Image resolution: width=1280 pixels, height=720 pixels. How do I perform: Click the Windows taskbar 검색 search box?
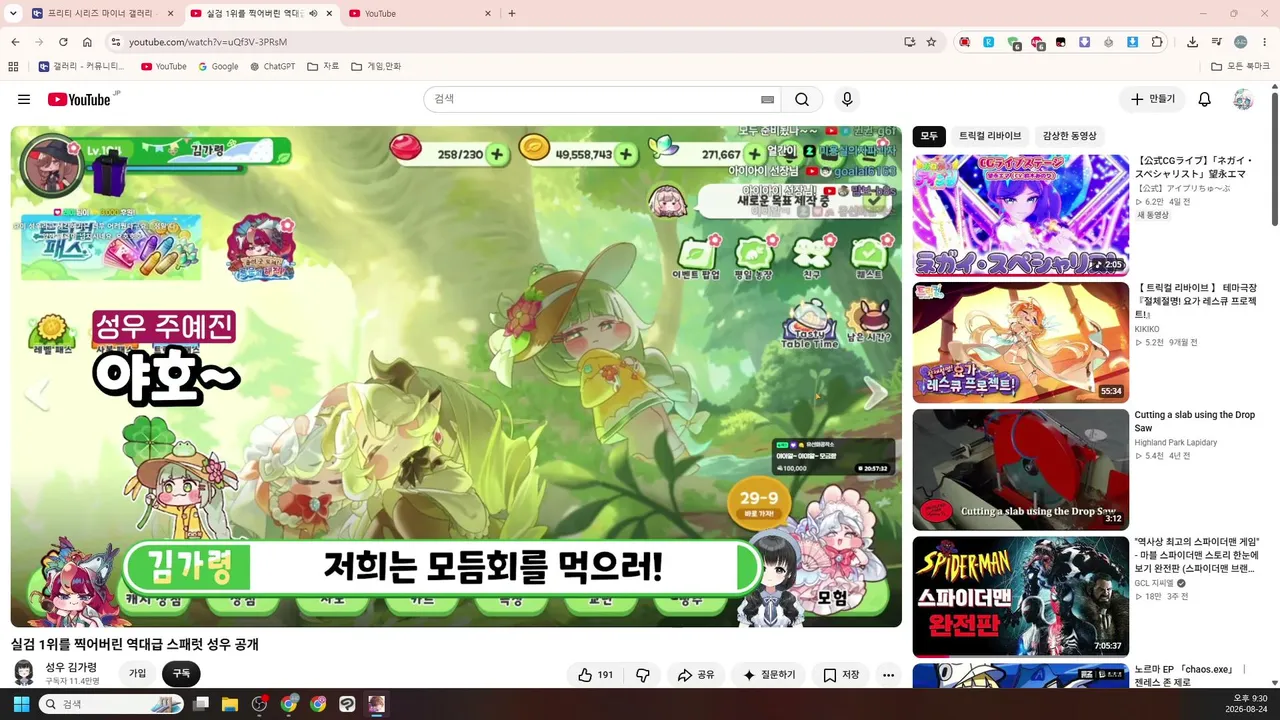pos(111,704)
